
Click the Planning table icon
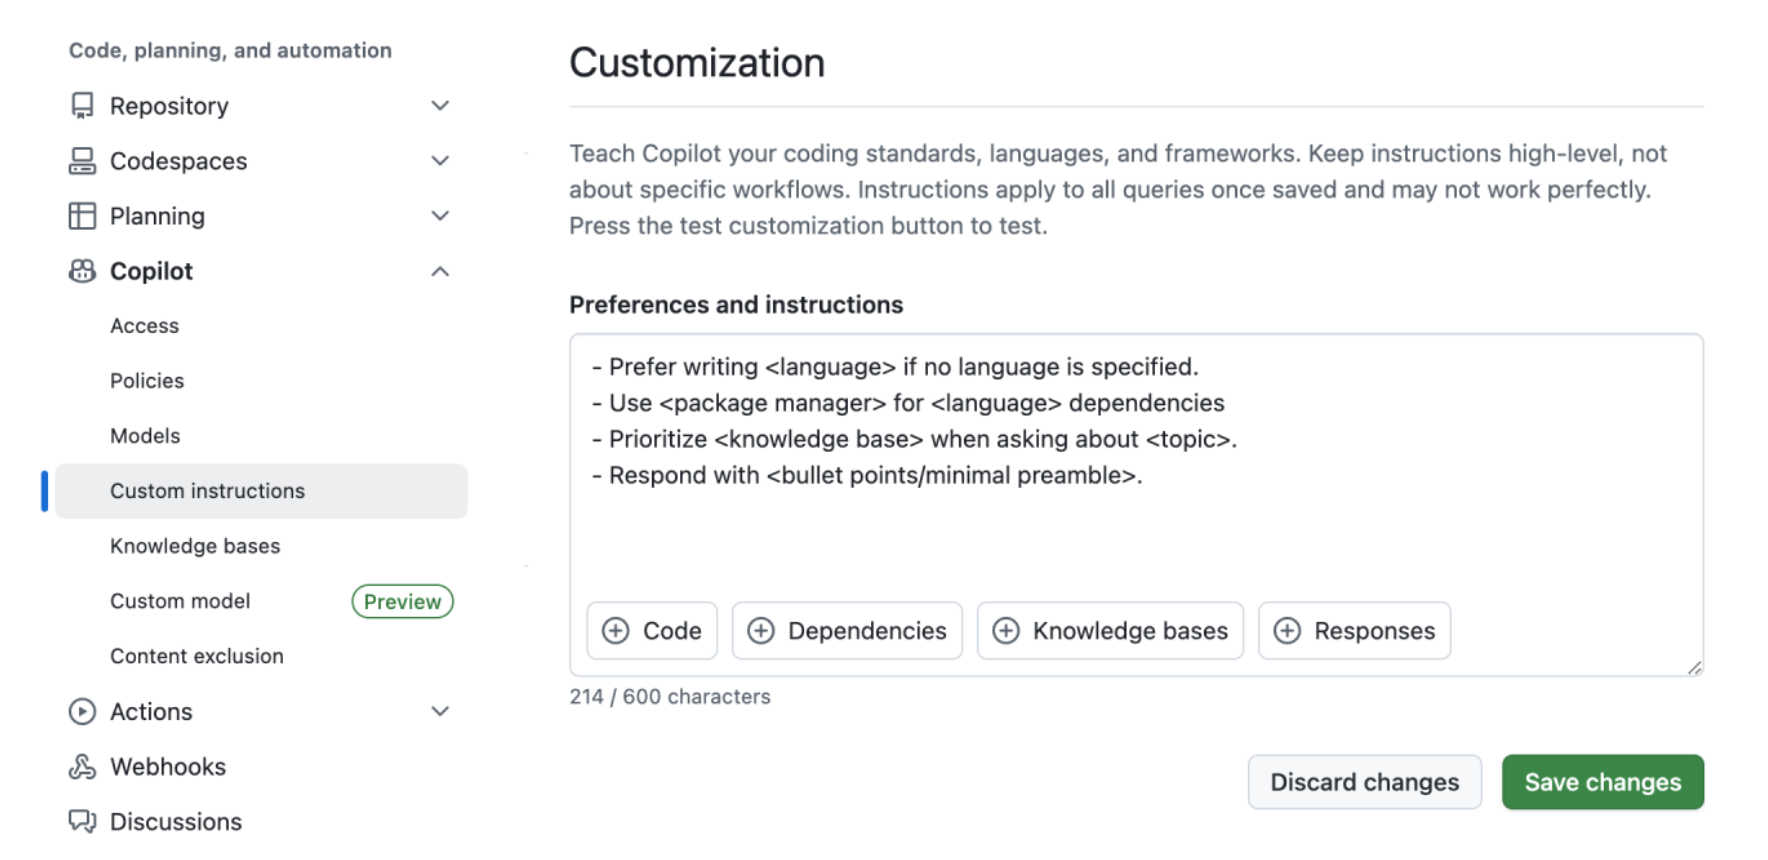[82, 216]
